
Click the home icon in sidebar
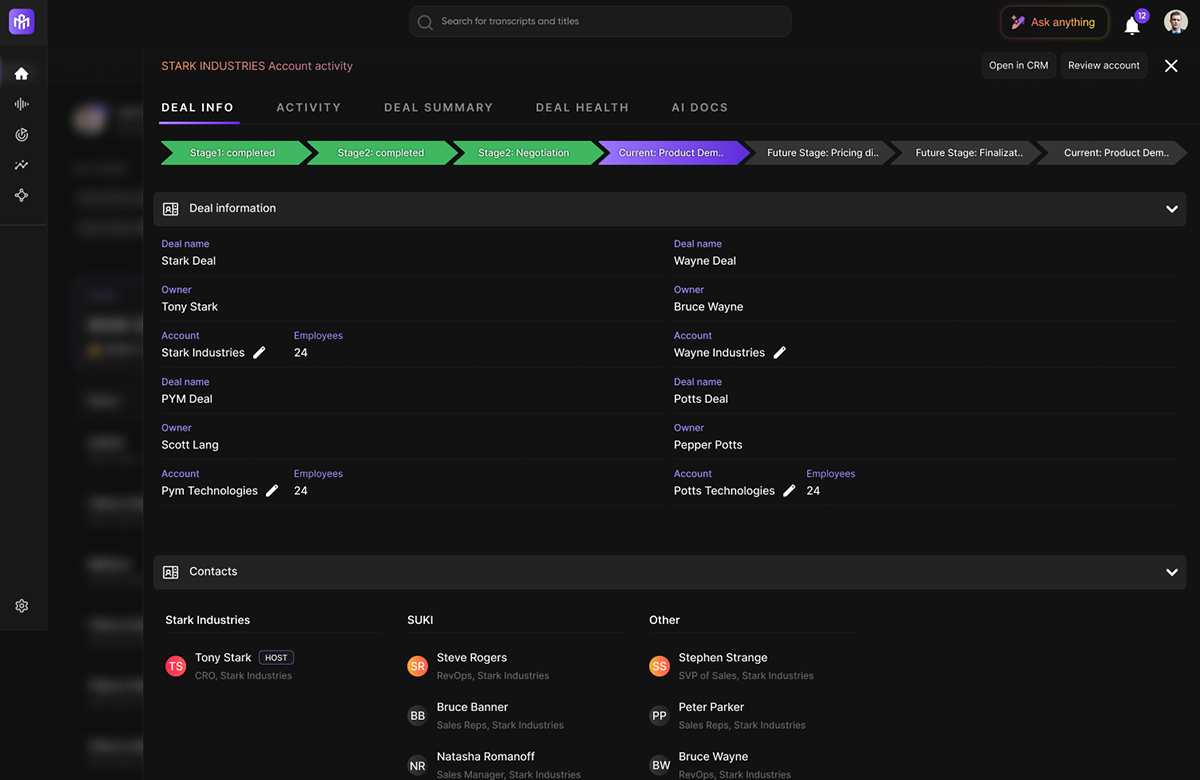[21, 73]
